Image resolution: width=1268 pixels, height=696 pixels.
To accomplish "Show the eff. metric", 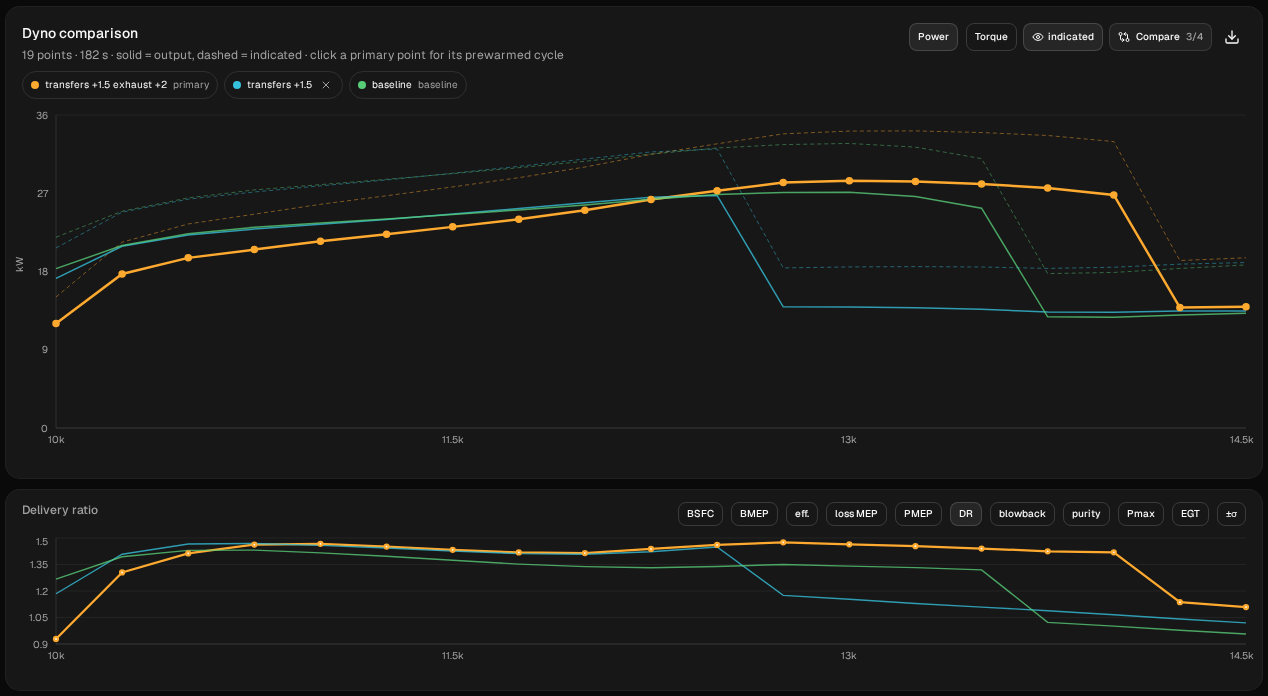I will point(802,514).
